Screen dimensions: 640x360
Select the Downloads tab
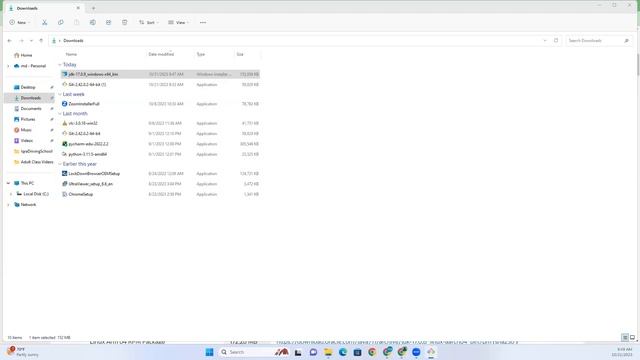coord(44,8)
